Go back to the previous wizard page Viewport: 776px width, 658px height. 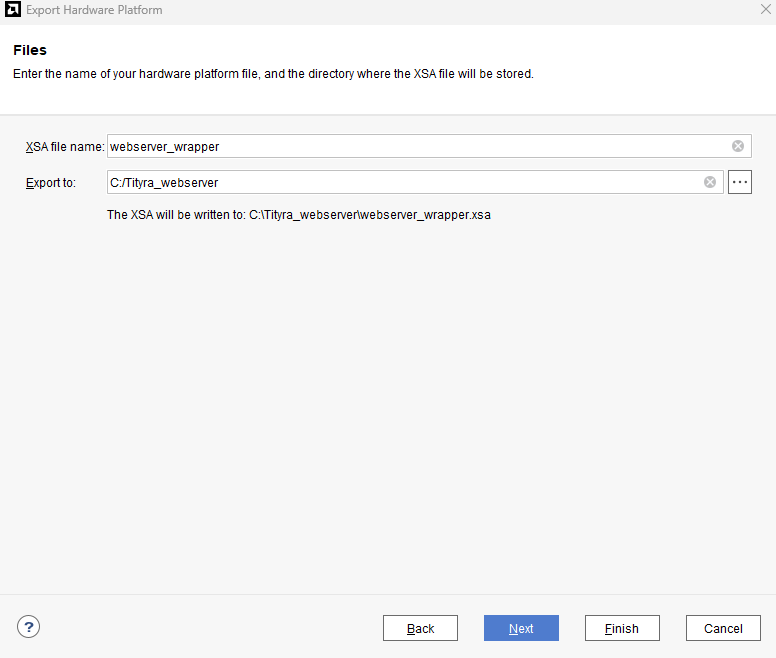[420, 628]
